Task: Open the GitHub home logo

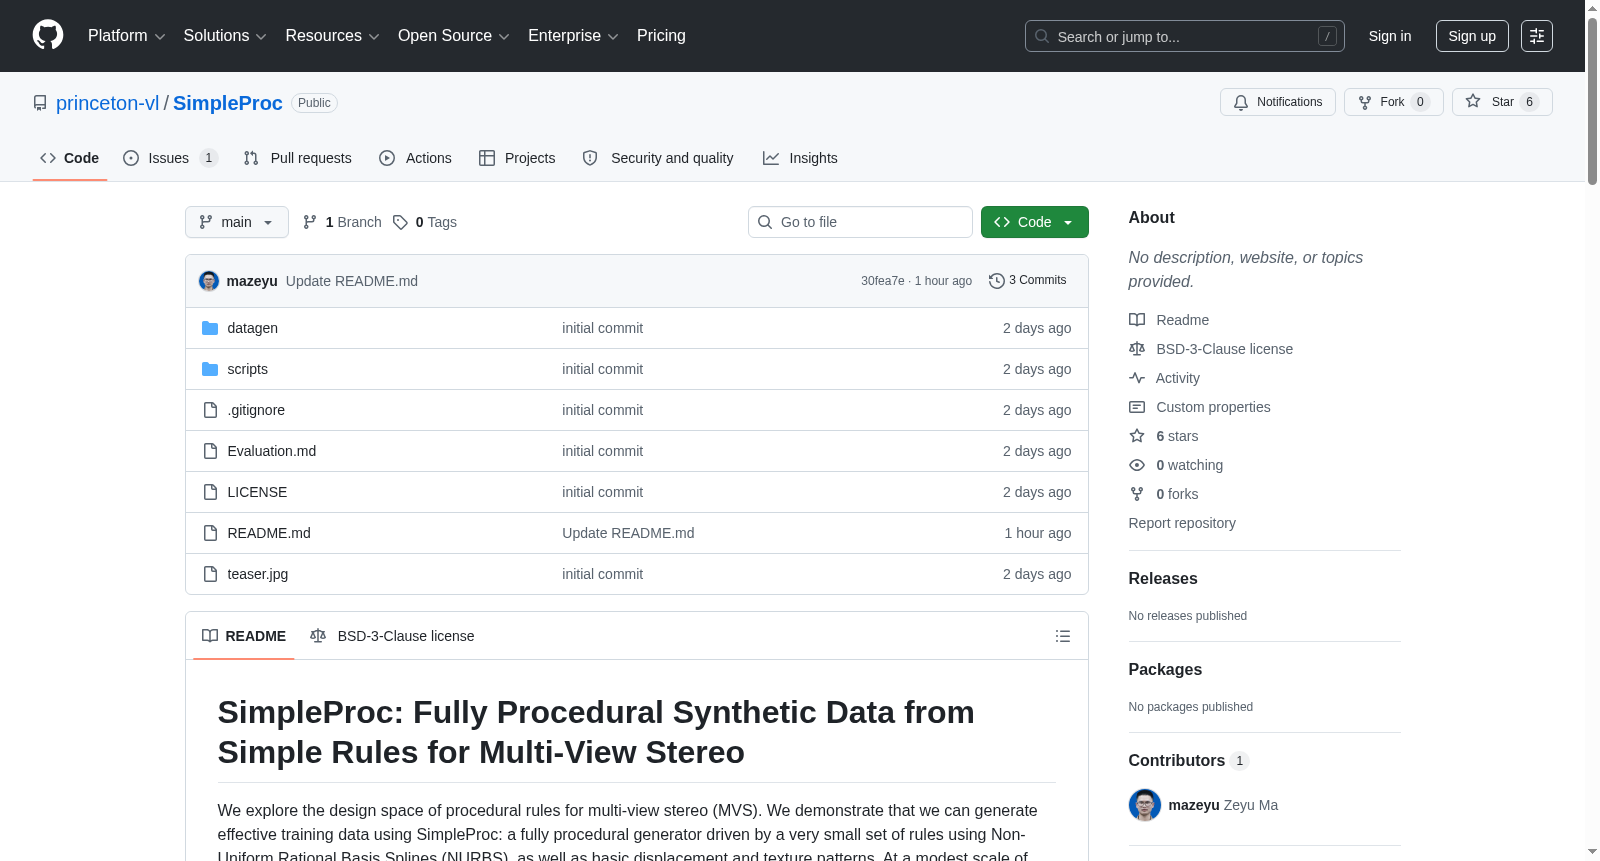Action: click(48, 35)
